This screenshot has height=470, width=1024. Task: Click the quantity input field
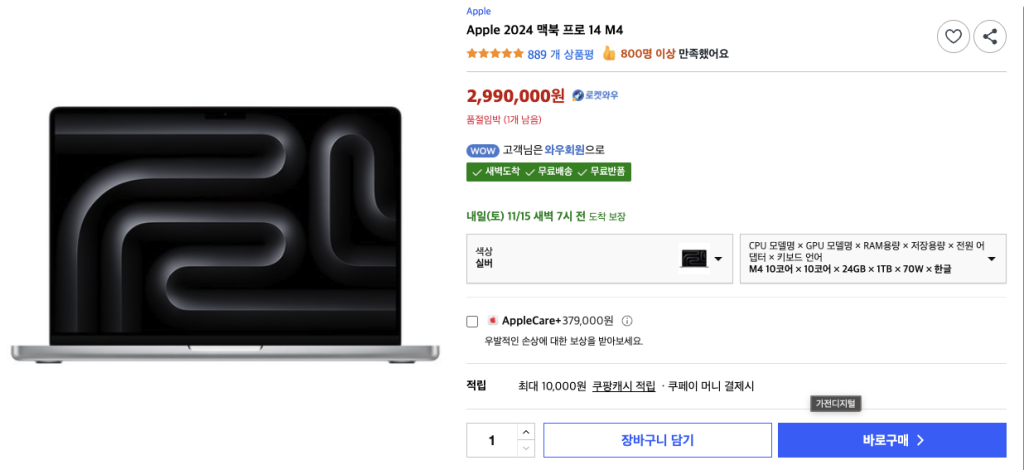492,440
